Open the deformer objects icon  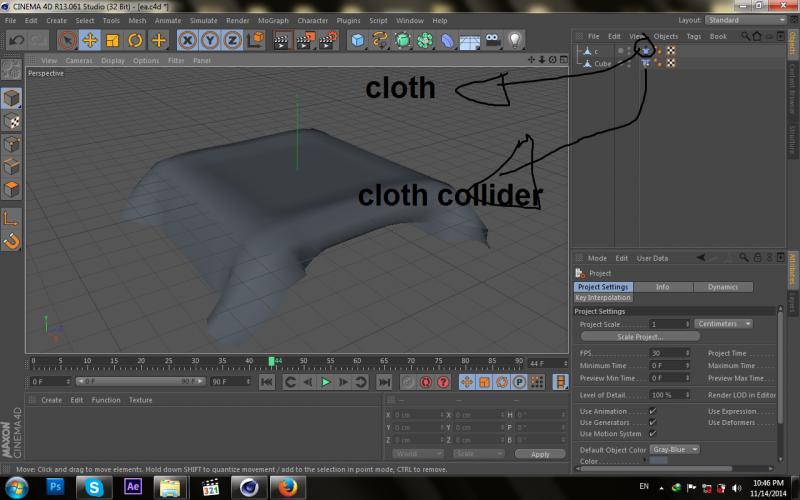pos(447,40)
